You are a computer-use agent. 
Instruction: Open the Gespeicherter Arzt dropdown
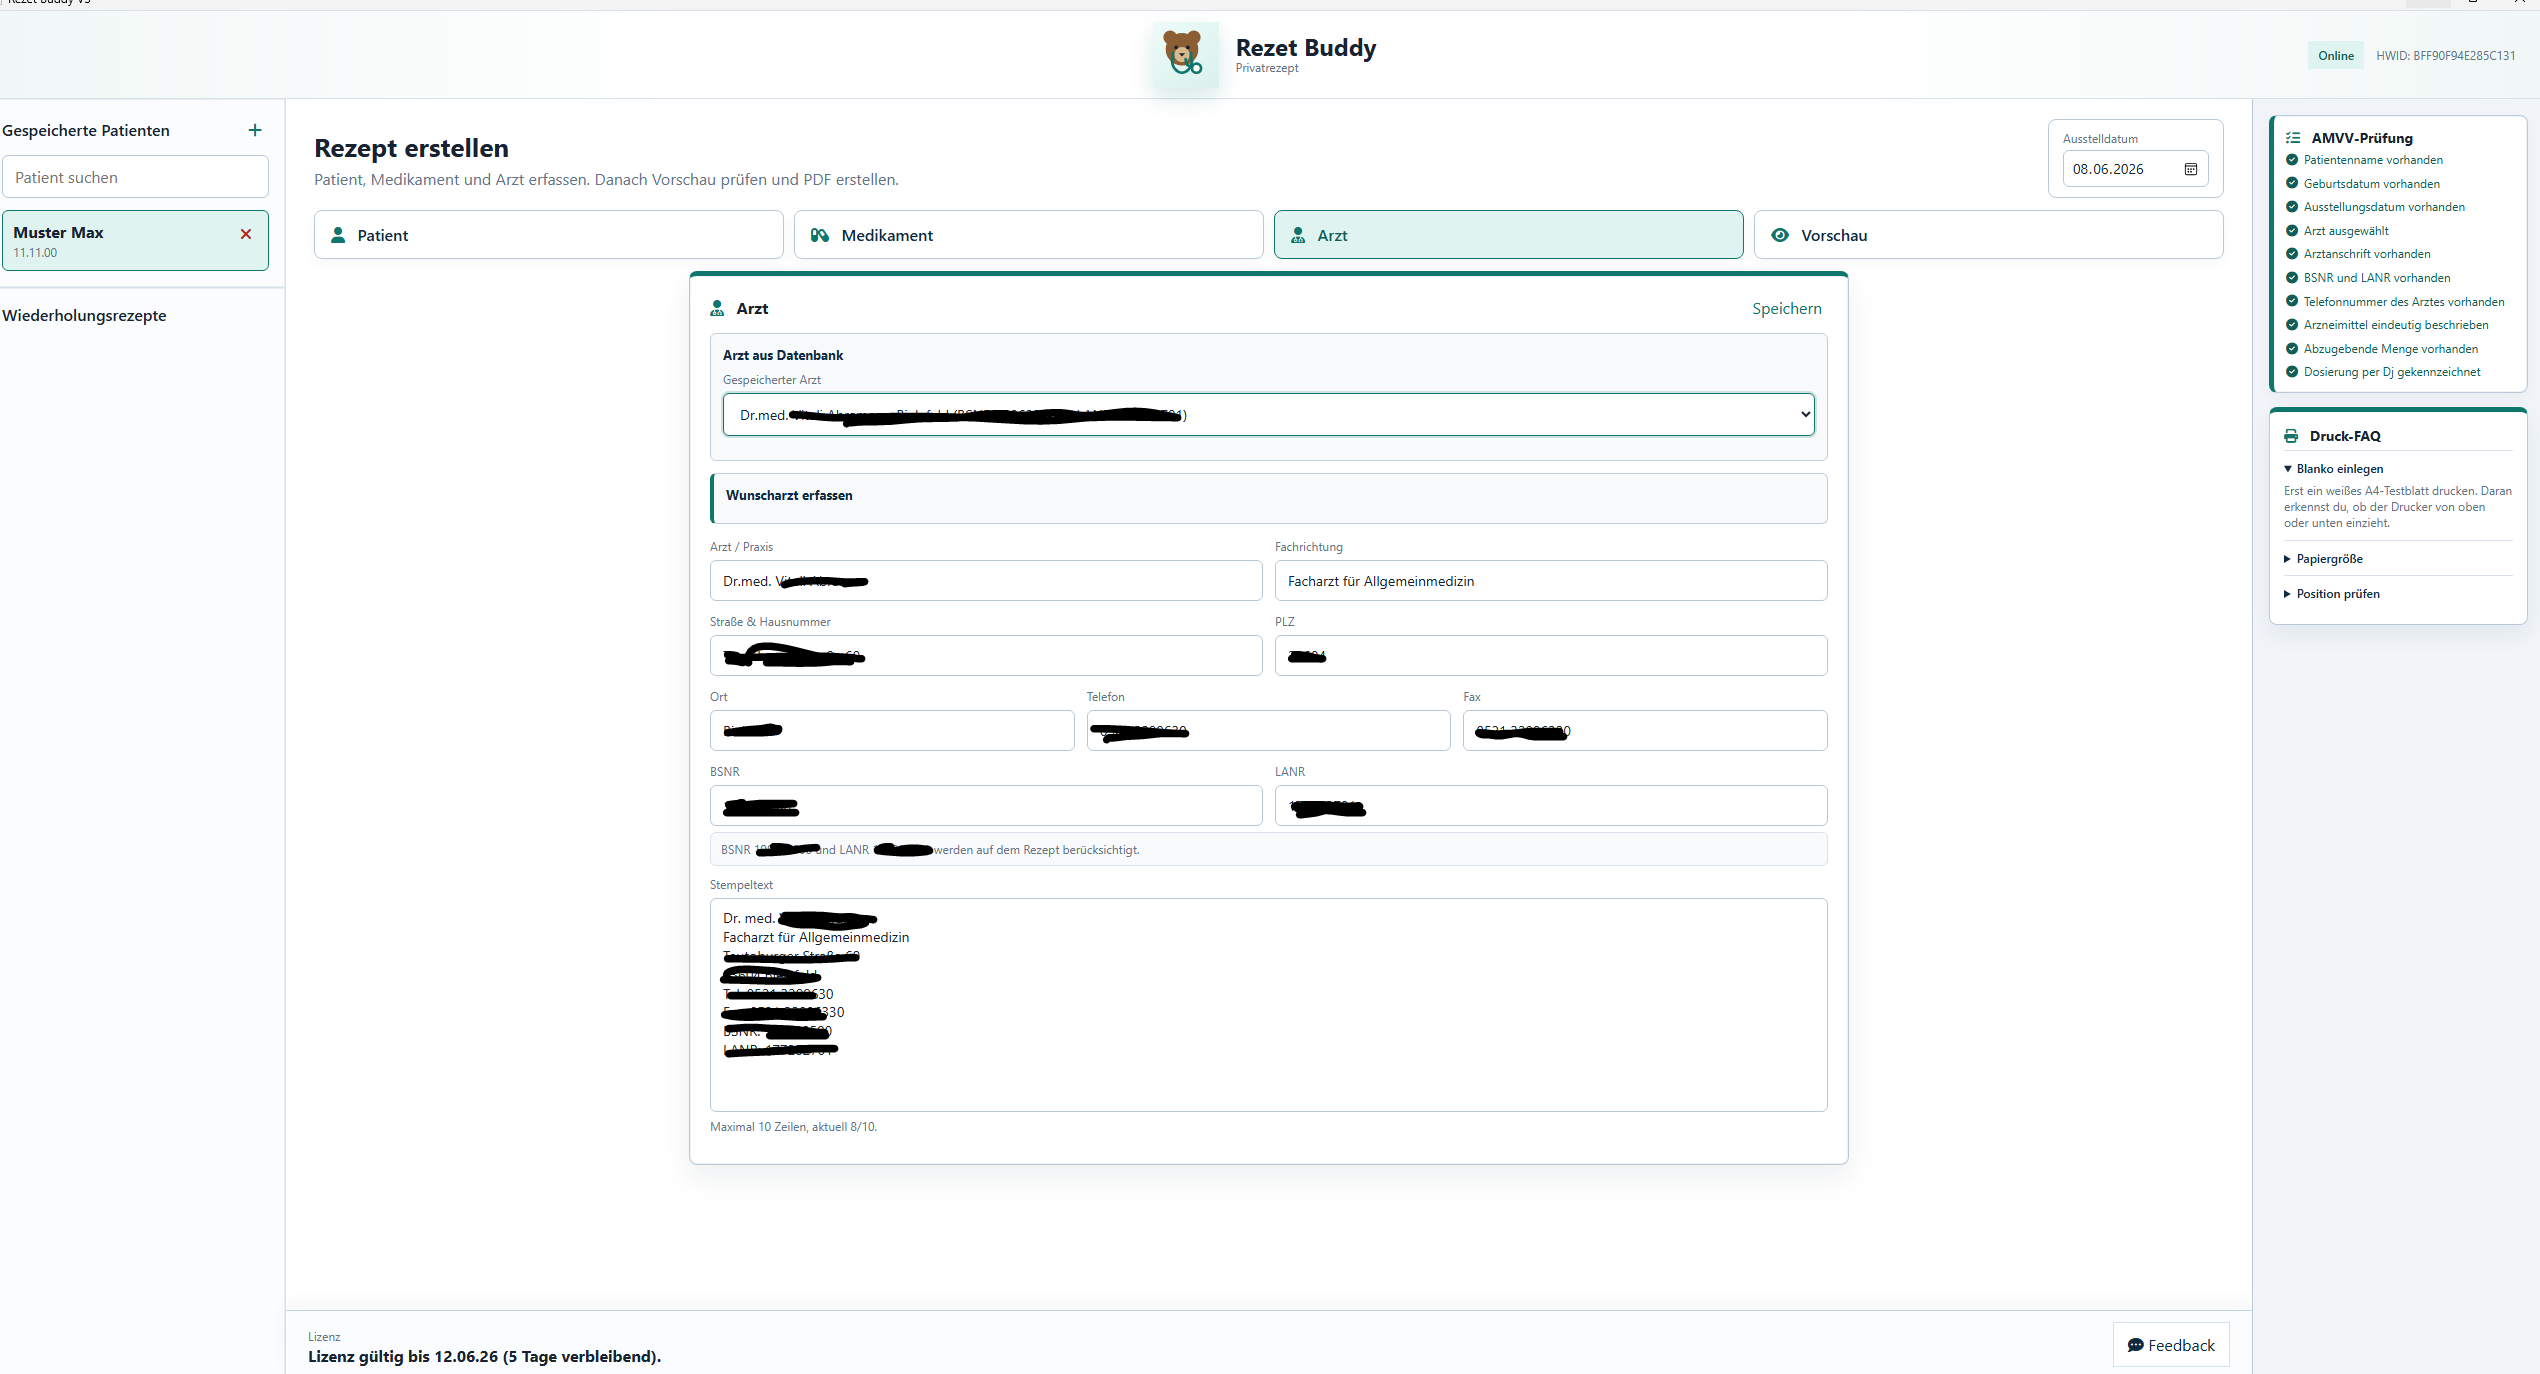(1268, 415)
